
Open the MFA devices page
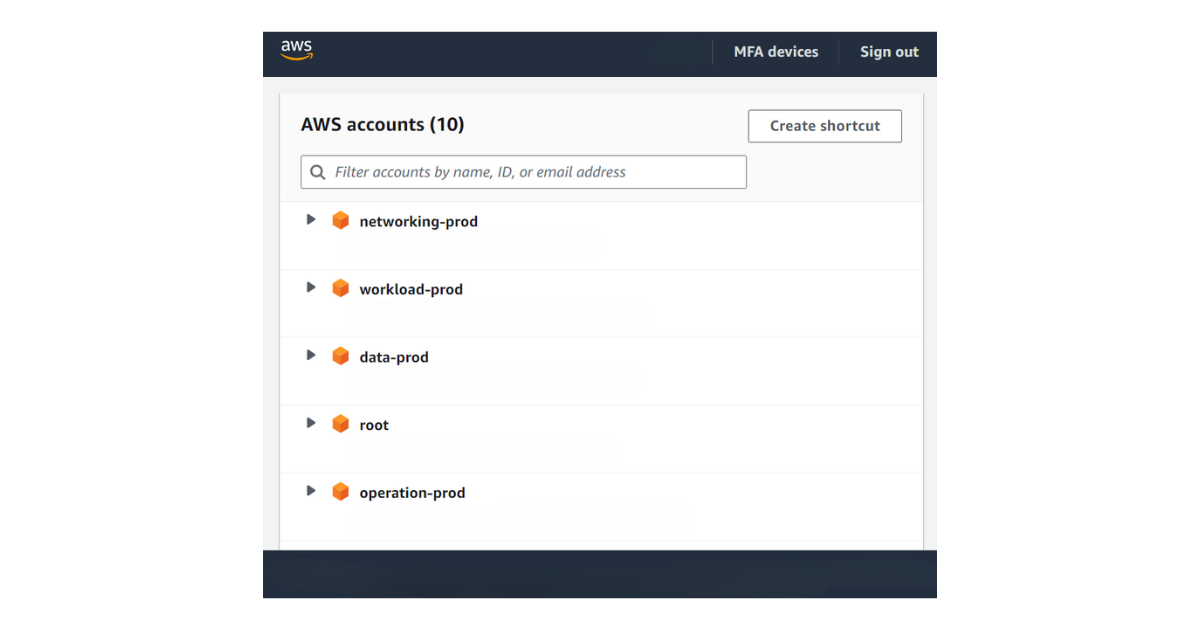(x=776, y=52)
